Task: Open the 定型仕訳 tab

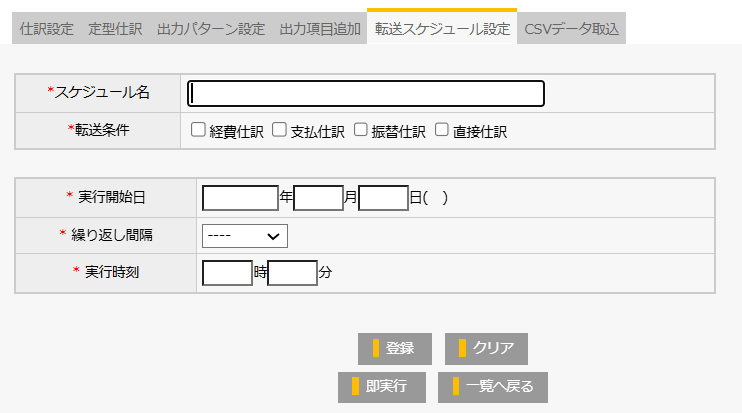Action: pyautogui.click(x=115, y=28)
